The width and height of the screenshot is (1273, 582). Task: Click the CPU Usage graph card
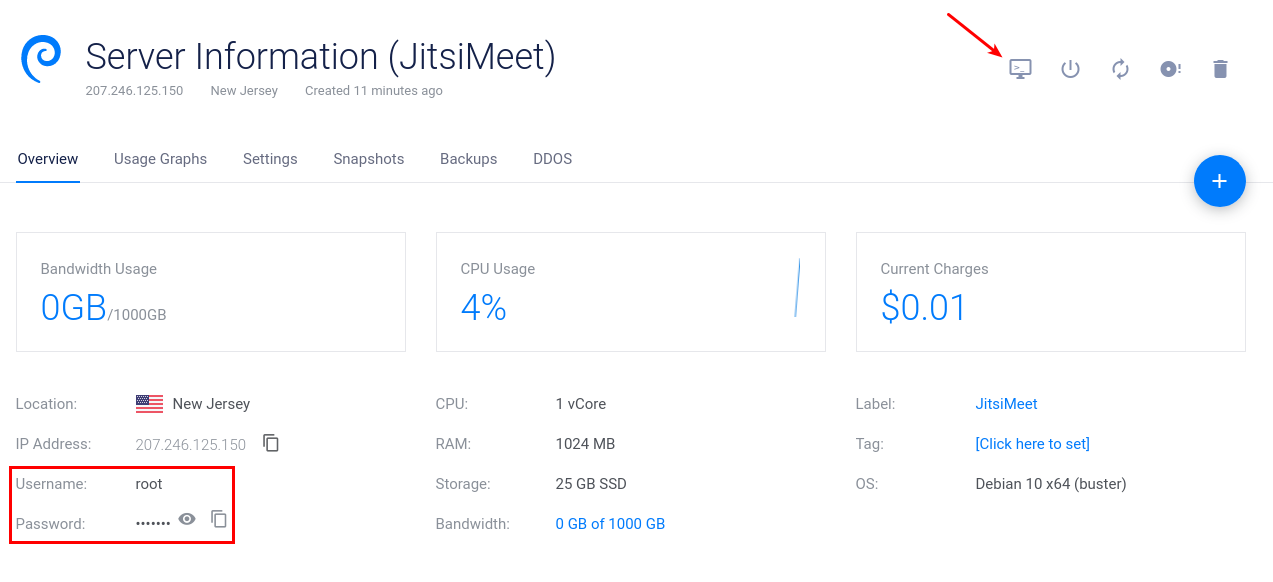(x=630, y=292)
